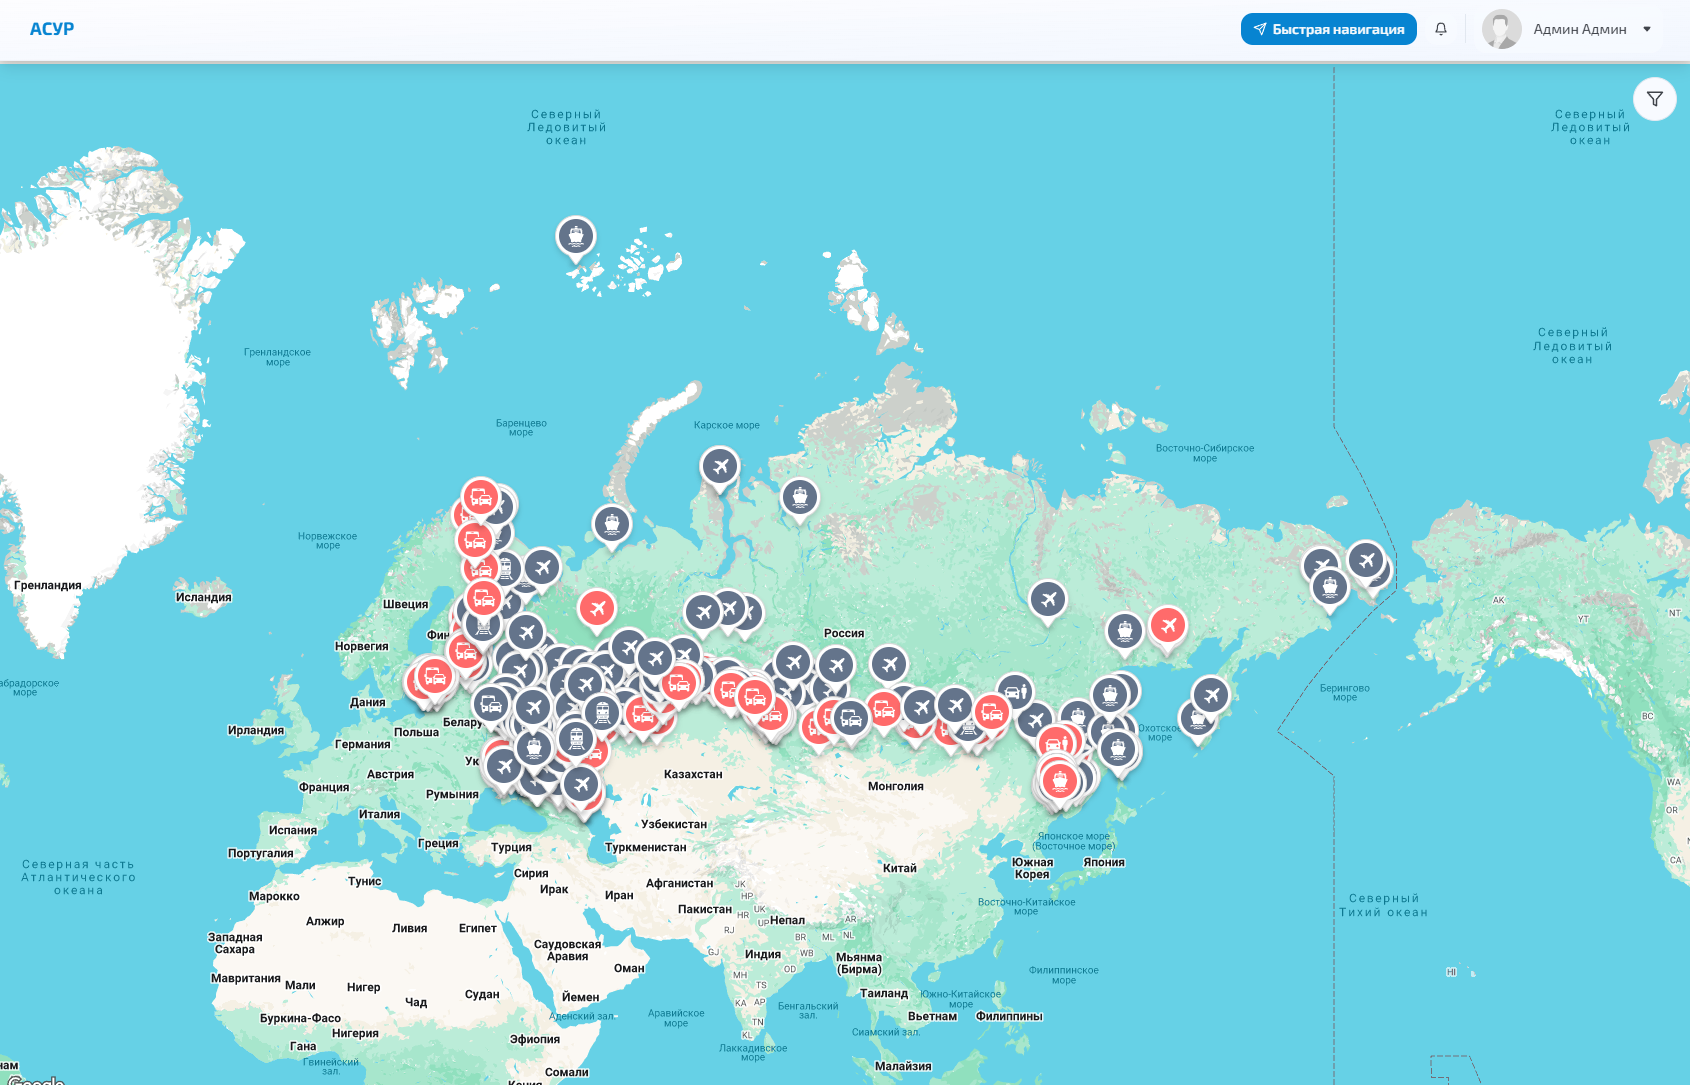Click the notifications bell icon

point(1440,29)
